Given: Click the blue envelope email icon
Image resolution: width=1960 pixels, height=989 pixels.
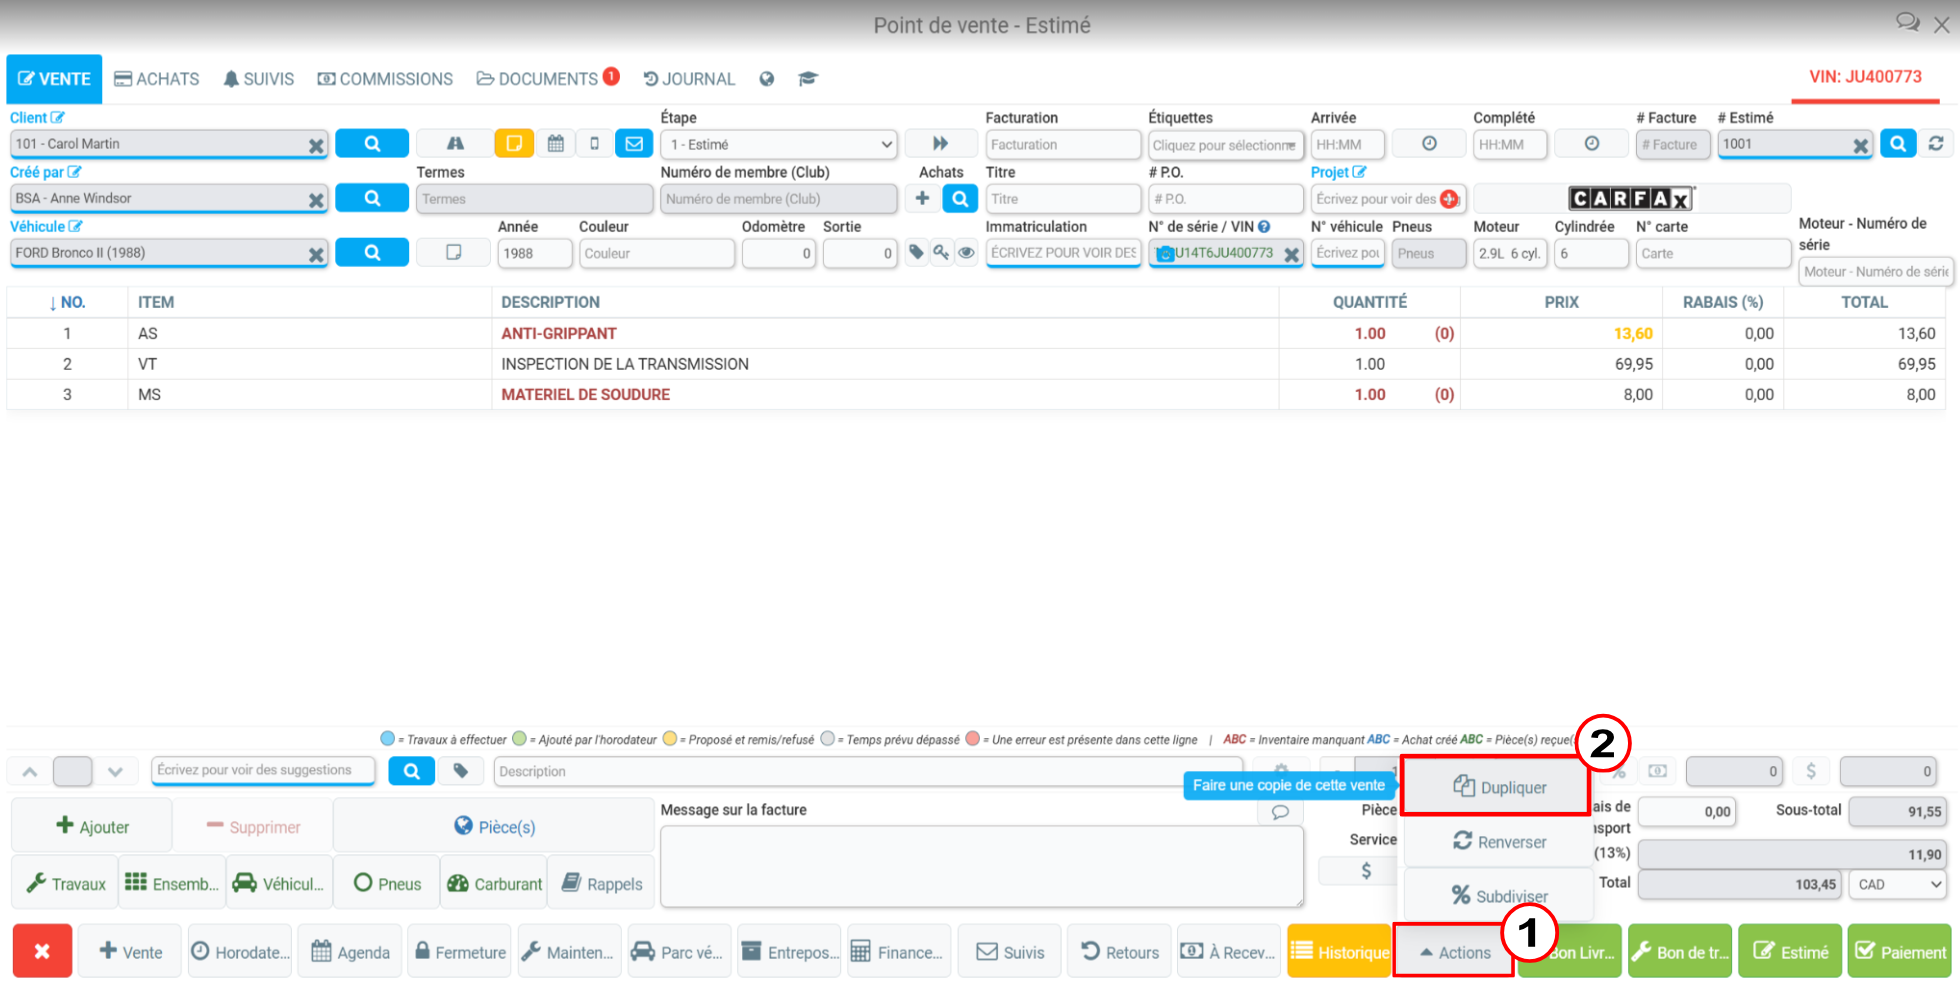Looking at the screenshot, I should pos(634,144).
